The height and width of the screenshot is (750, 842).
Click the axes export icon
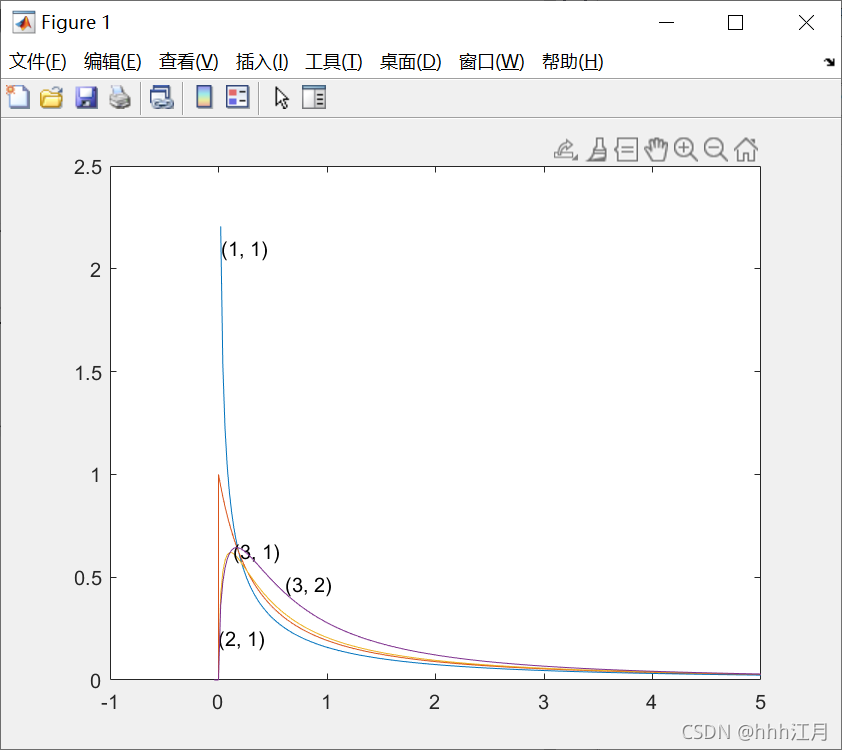tap(565, 150)
